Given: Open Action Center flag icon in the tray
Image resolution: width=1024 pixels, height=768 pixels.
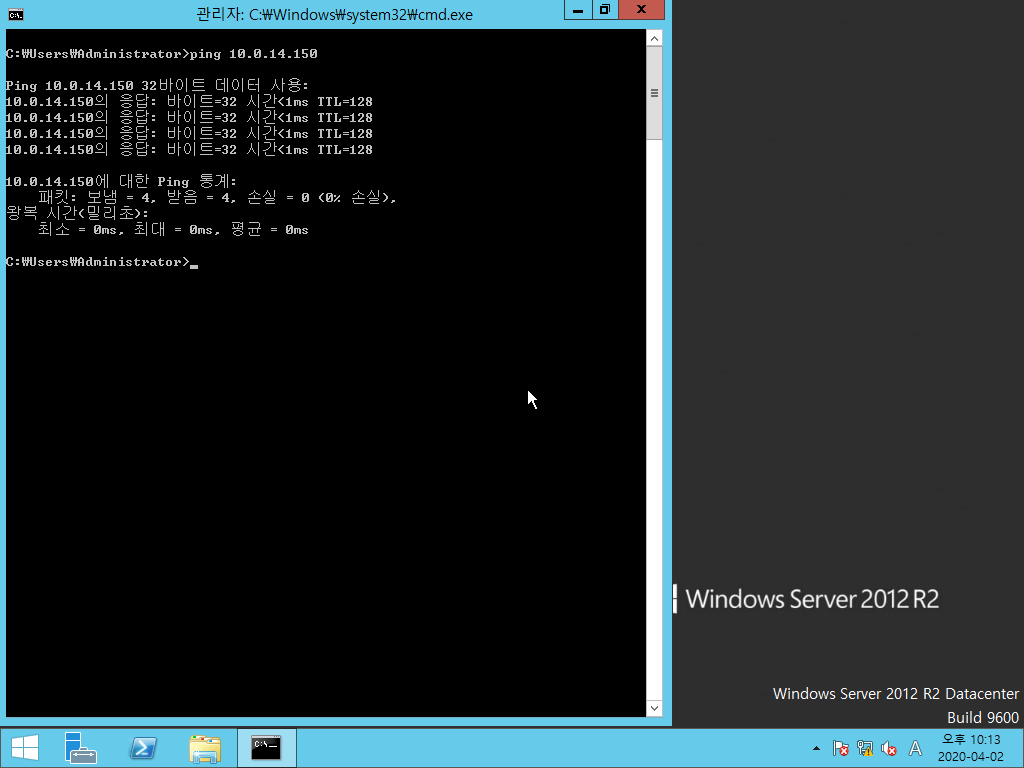Looking at the screenshot, I should click(x=840, y=748).
